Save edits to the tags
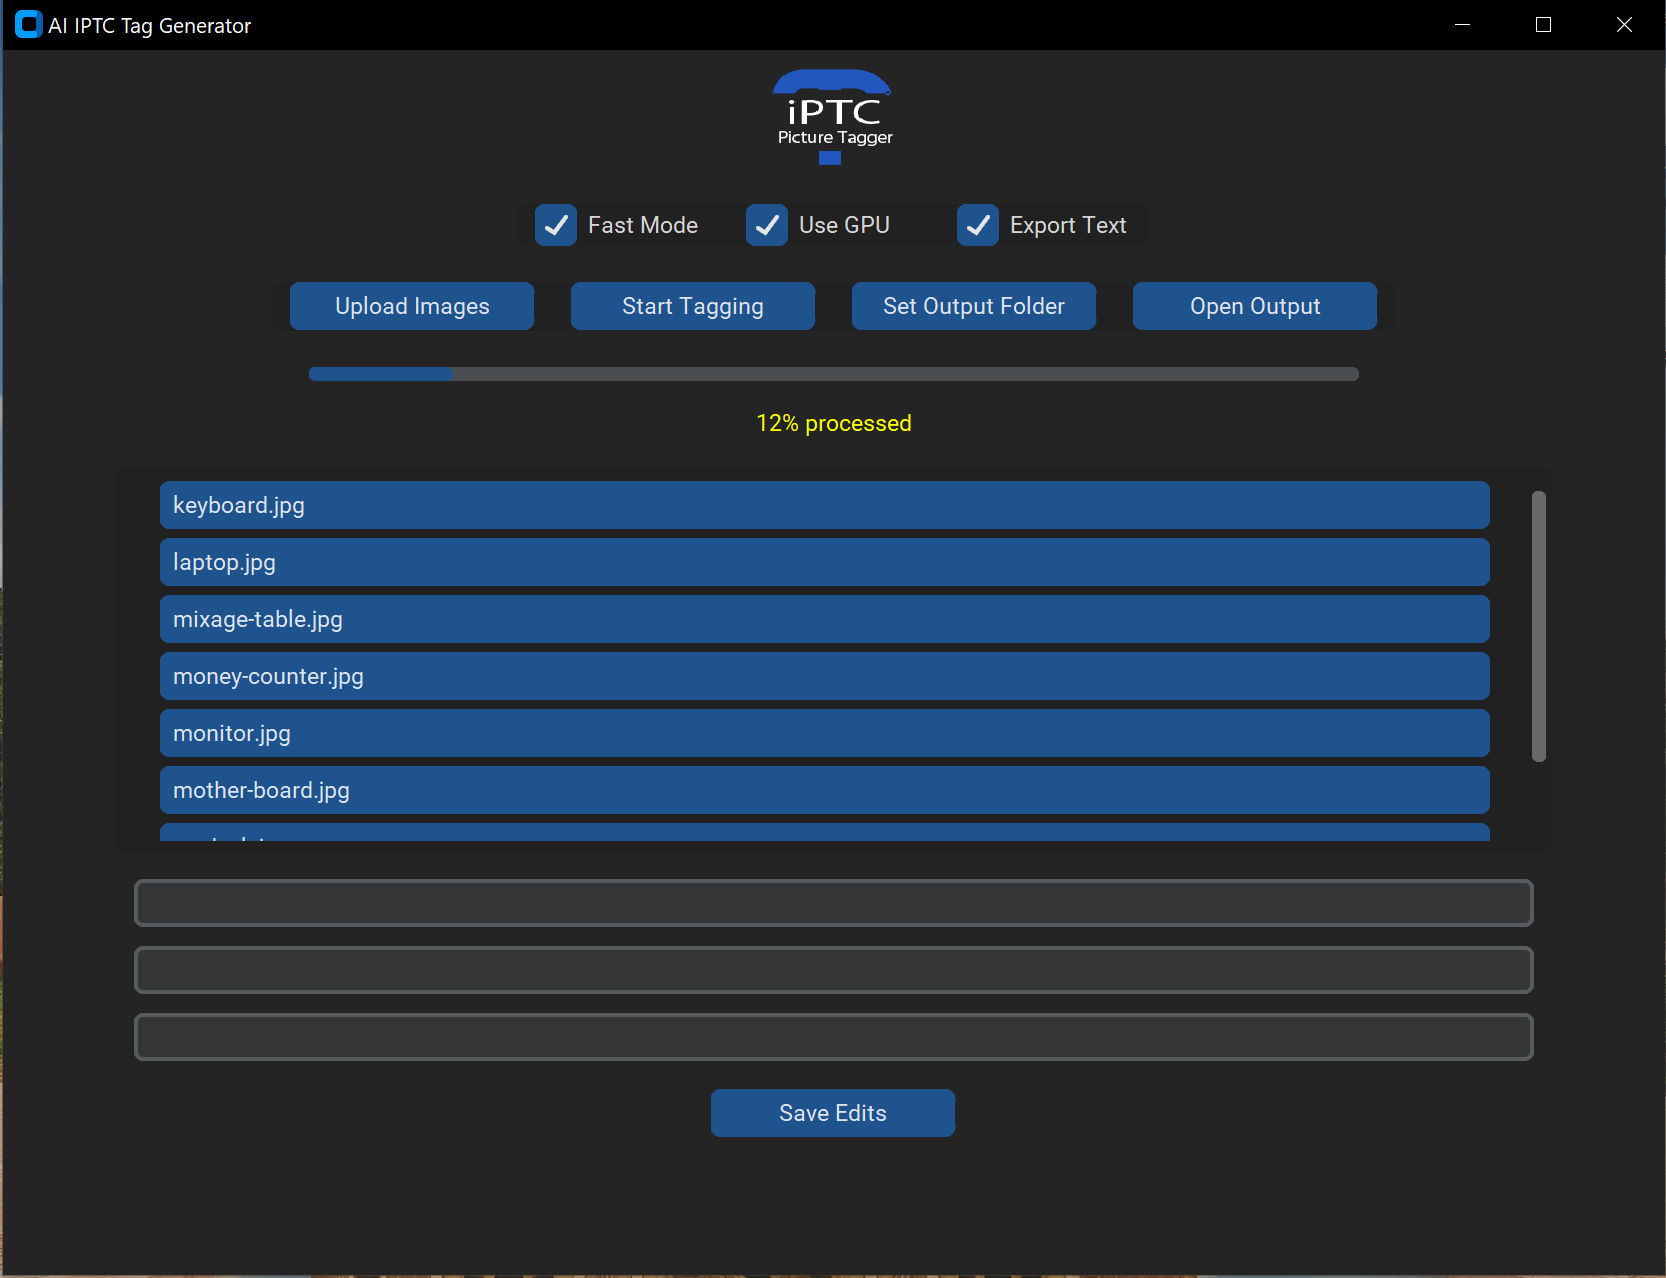The image size is (1666, 1278). pyautogui.click(x=832, y=1113)
